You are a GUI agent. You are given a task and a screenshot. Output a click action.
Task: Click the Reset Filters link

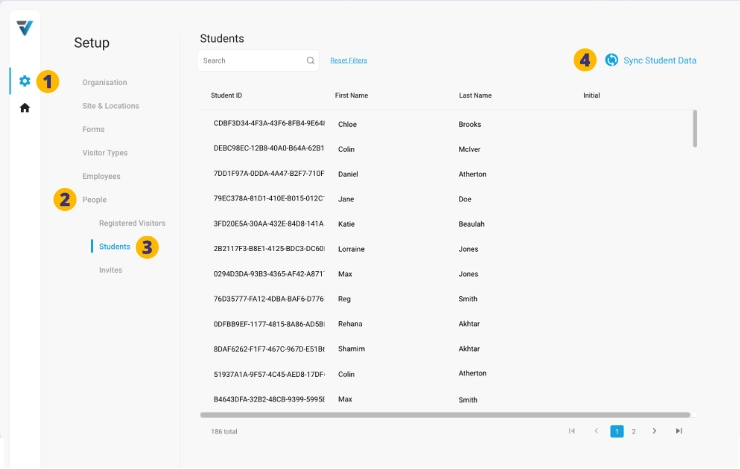point(348,61)
